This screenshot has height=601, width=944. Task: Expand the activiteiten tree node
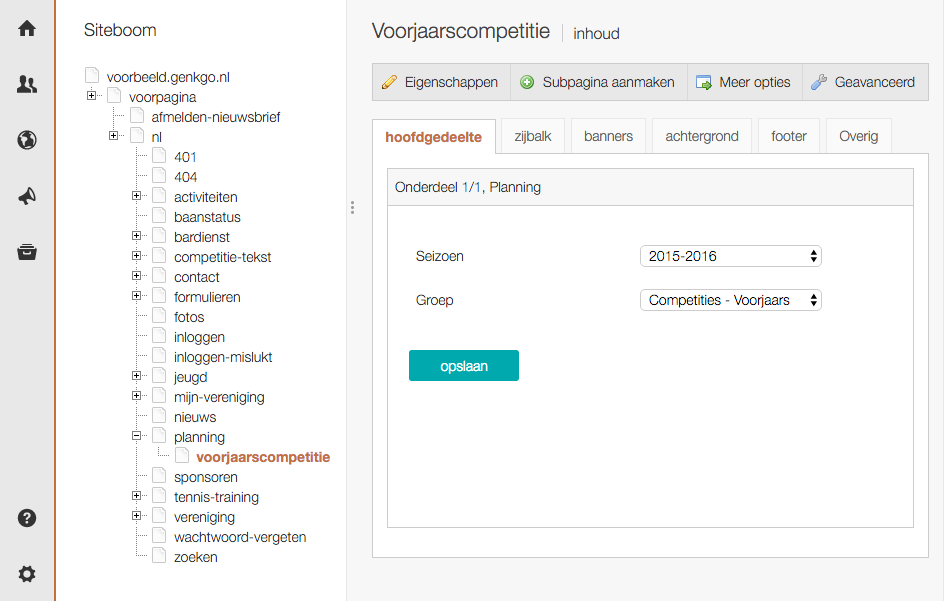pos(137,196)
